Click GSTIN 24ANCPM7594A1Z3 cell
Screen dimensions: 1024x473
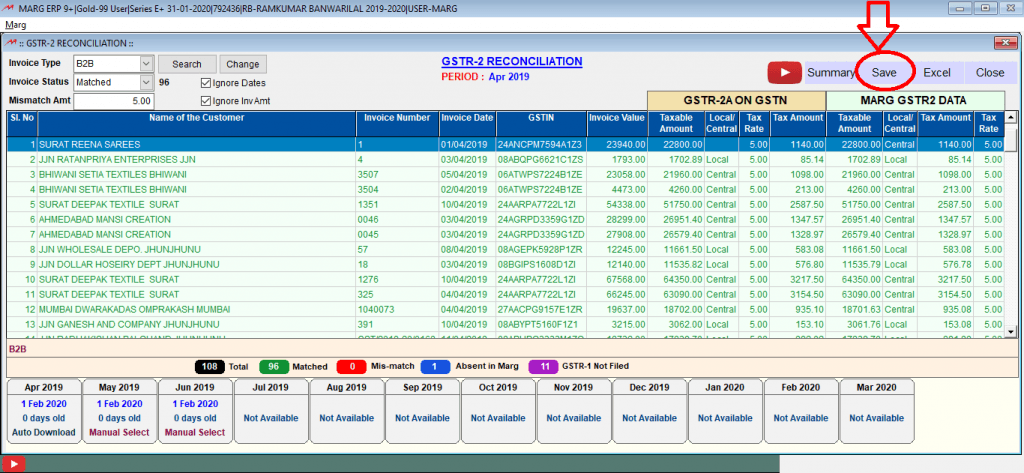pyautogui.click(x=541, y=144)
